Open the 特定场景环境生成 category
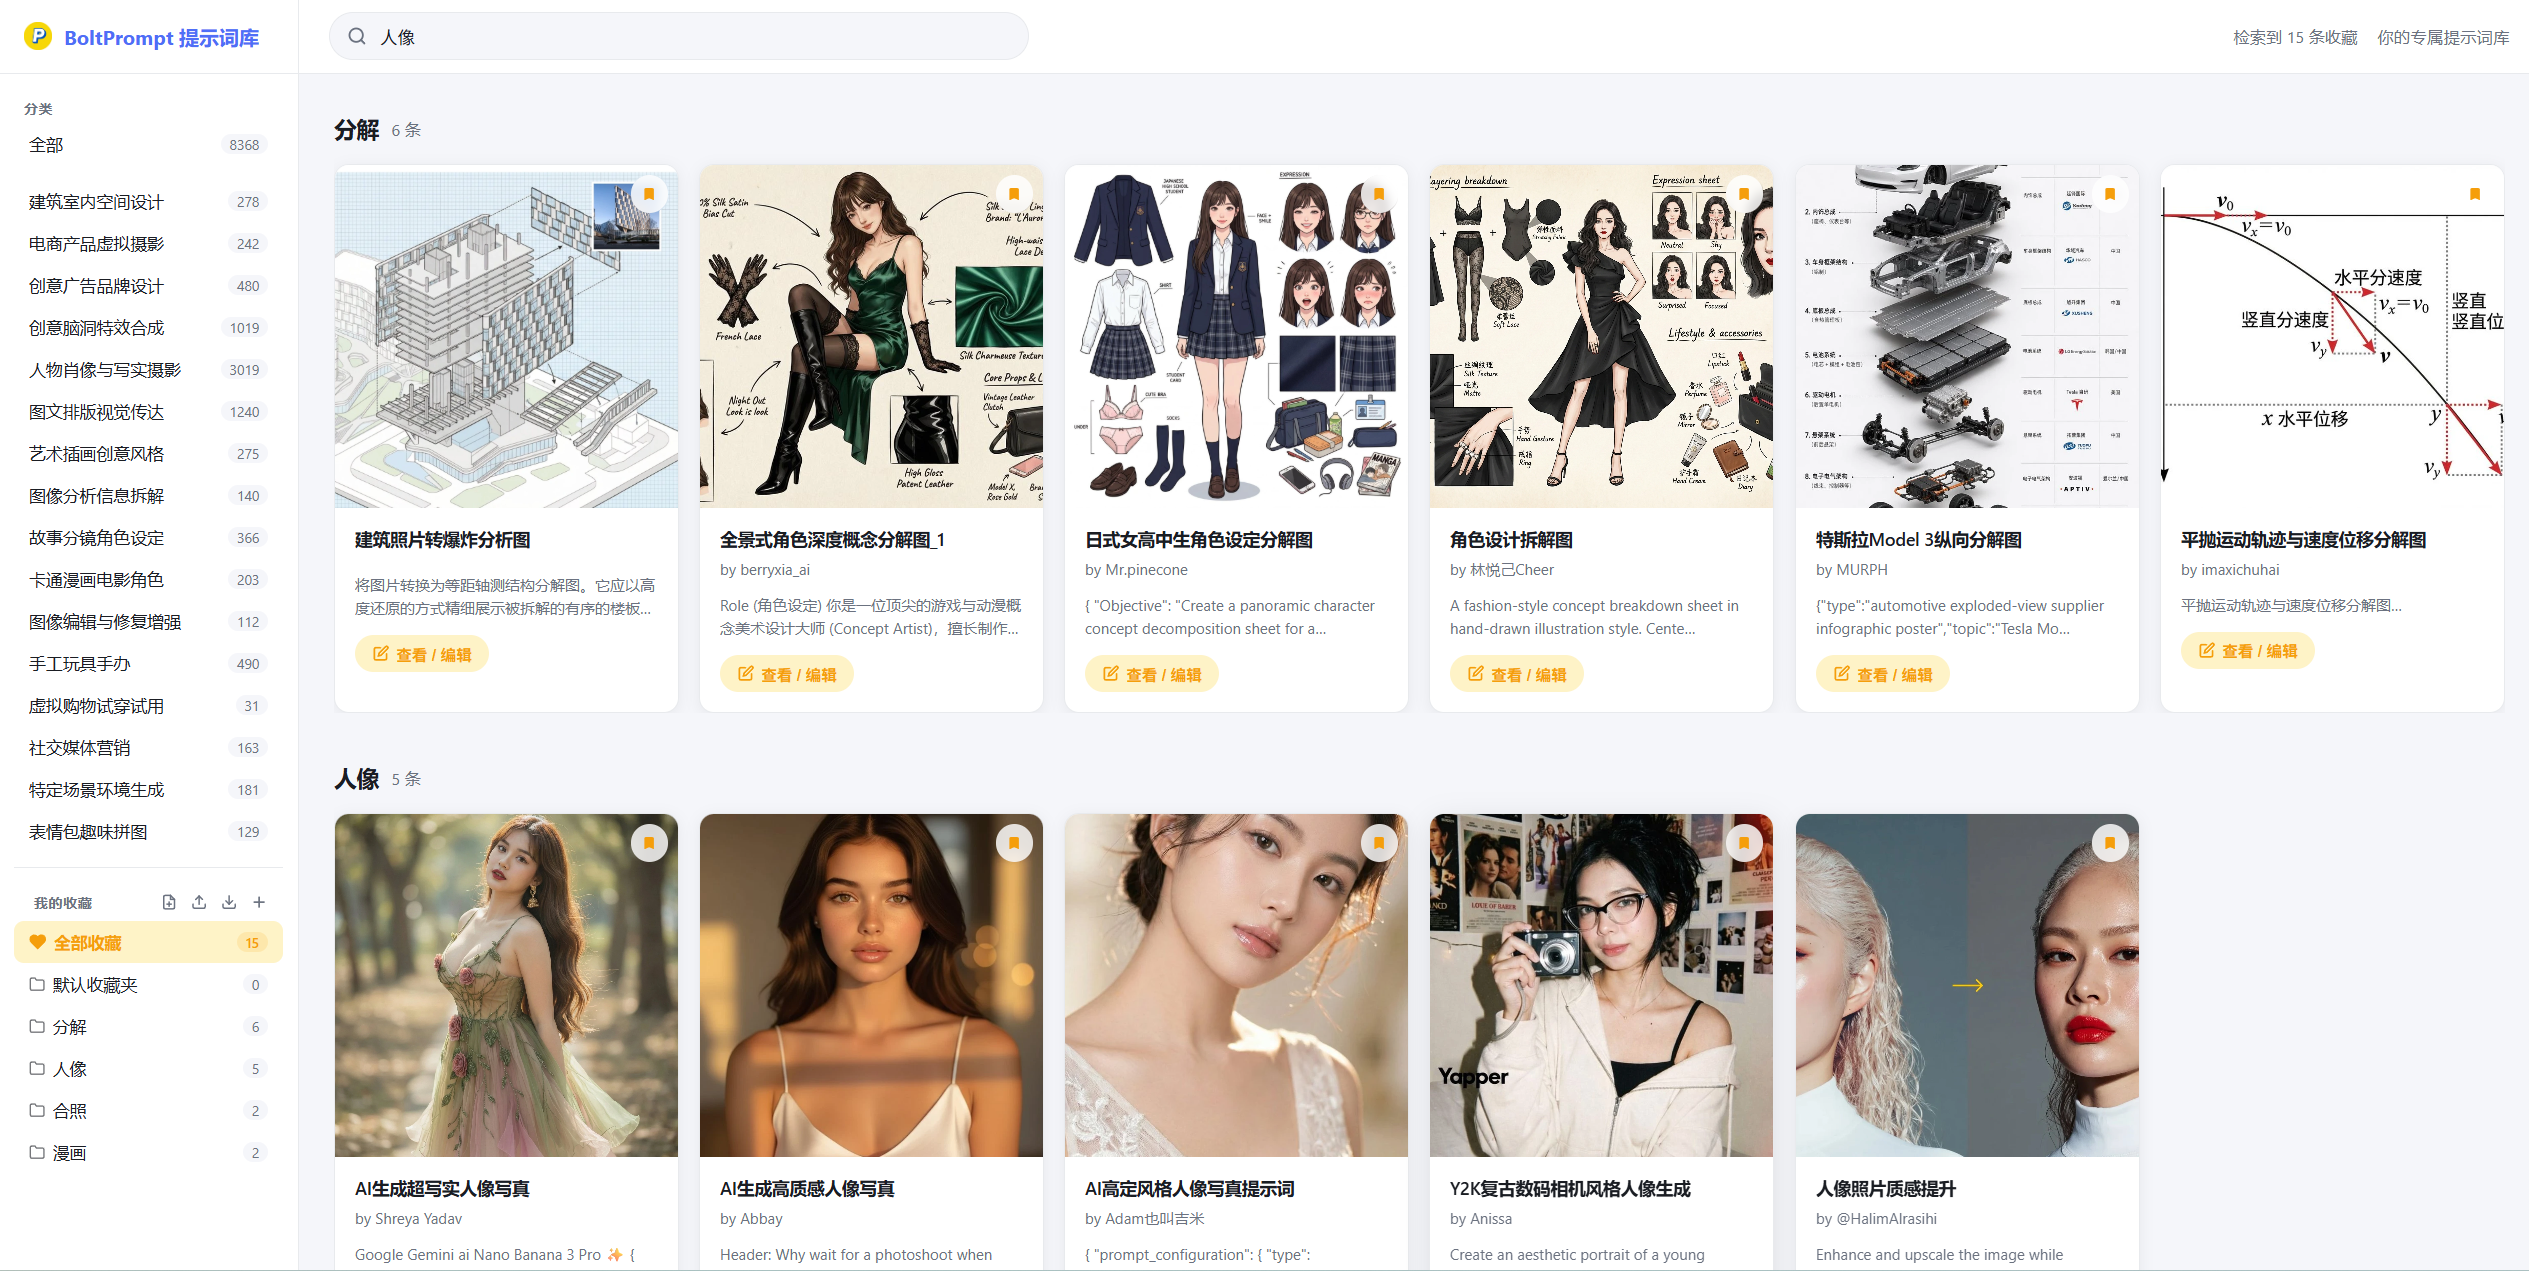This screenshot has width=2529, height=1271. pos(148,790)
